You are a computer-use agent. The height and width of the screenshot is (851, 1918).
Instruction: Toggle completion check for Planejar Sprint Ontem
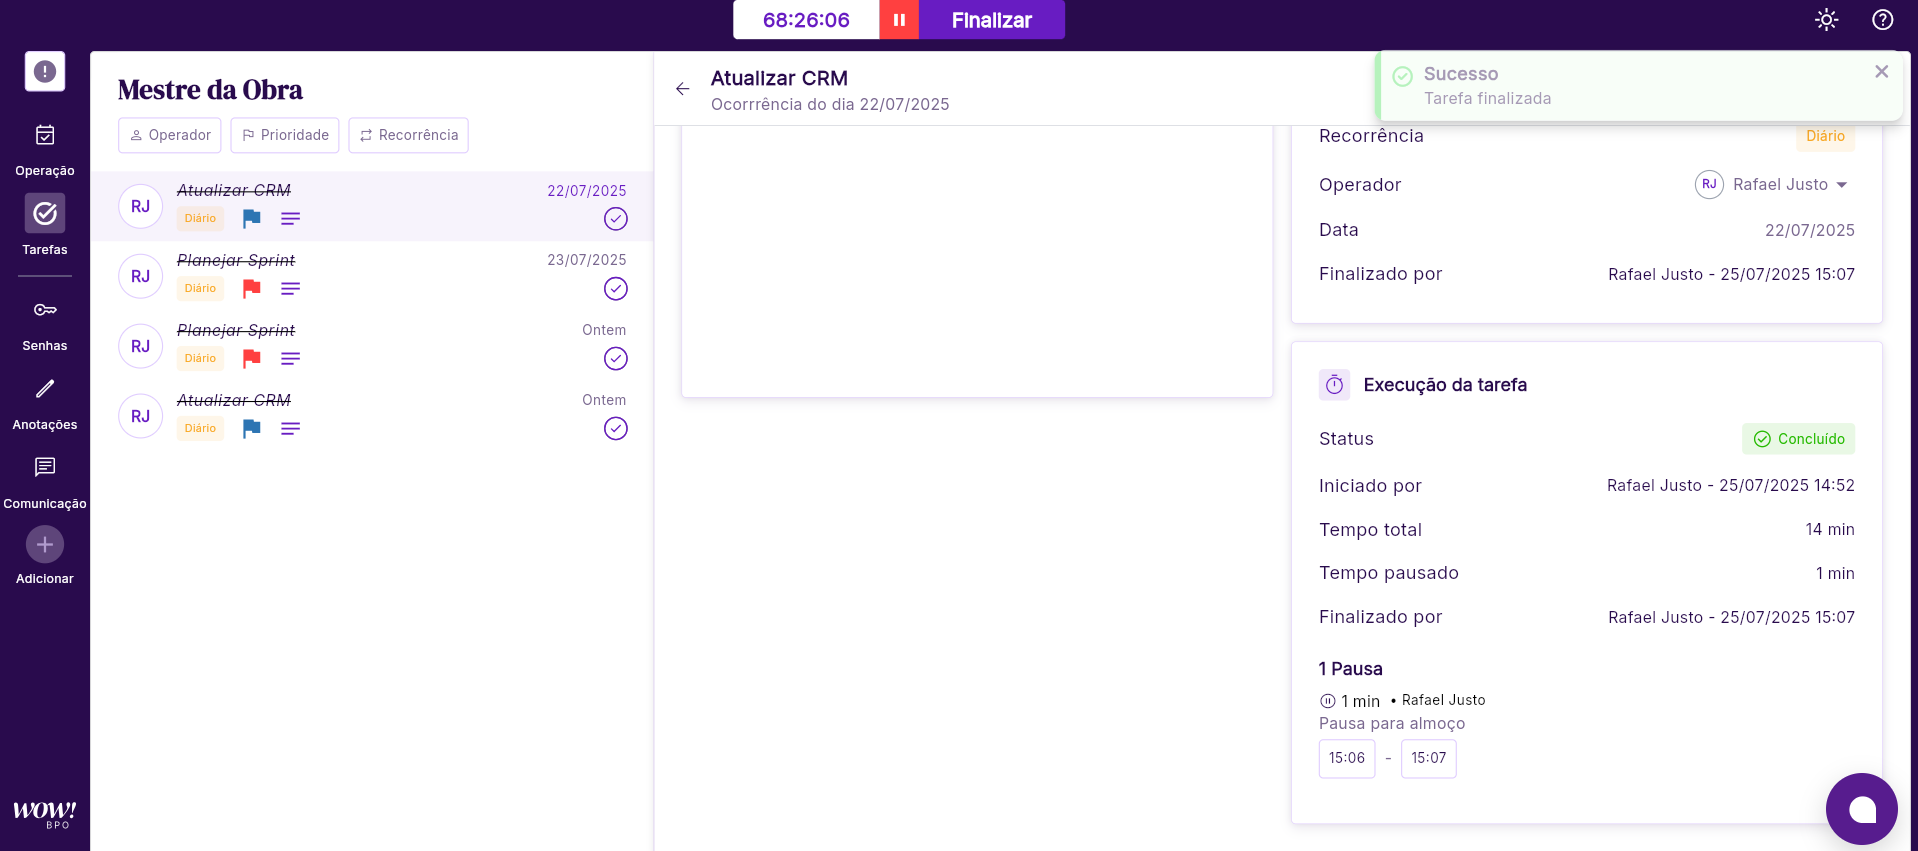pyautogui.click(x=616, y=359)
